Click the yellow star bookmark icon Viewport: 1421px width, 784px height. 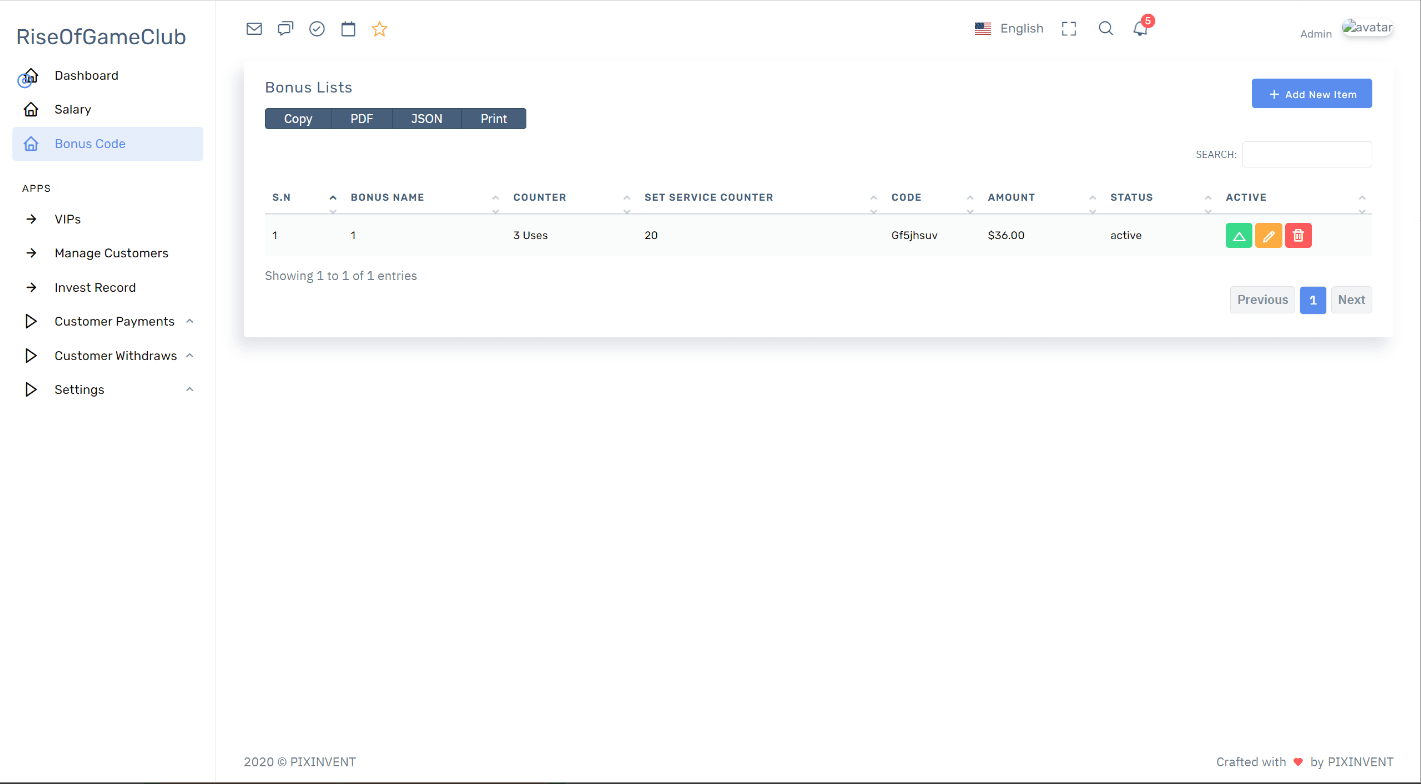[x=379, y=29]
